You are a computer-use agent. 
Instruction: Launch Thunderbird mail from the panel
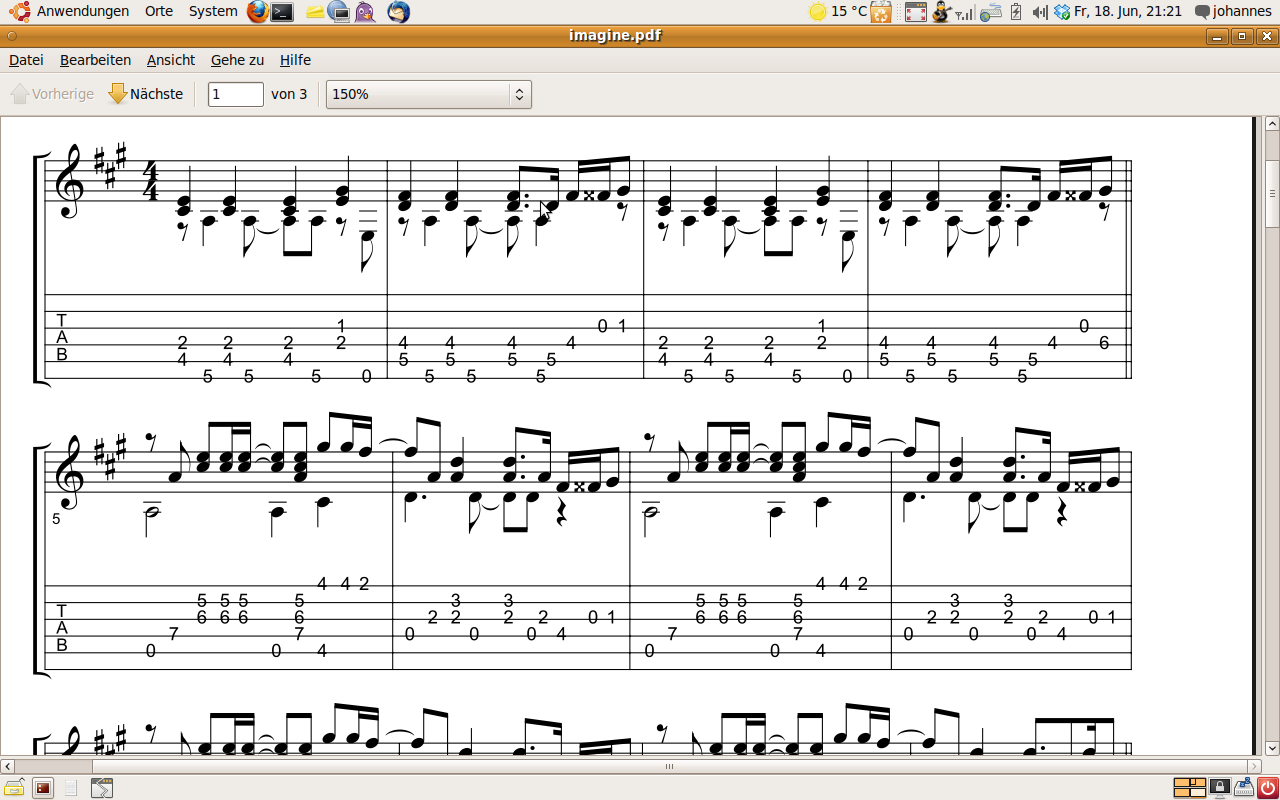(x=398, y=12)
